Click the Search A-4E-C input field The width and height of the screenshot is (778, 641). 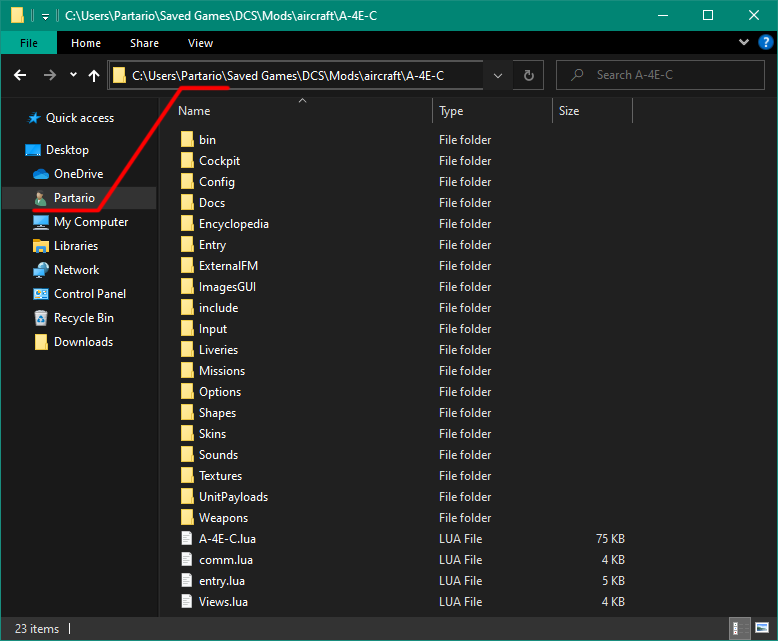660,75
